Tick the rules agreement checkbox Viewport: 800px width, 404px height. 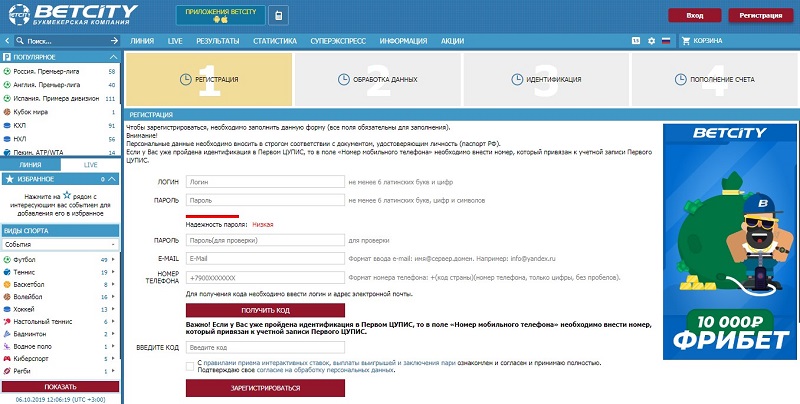click(x=190, y=366)
